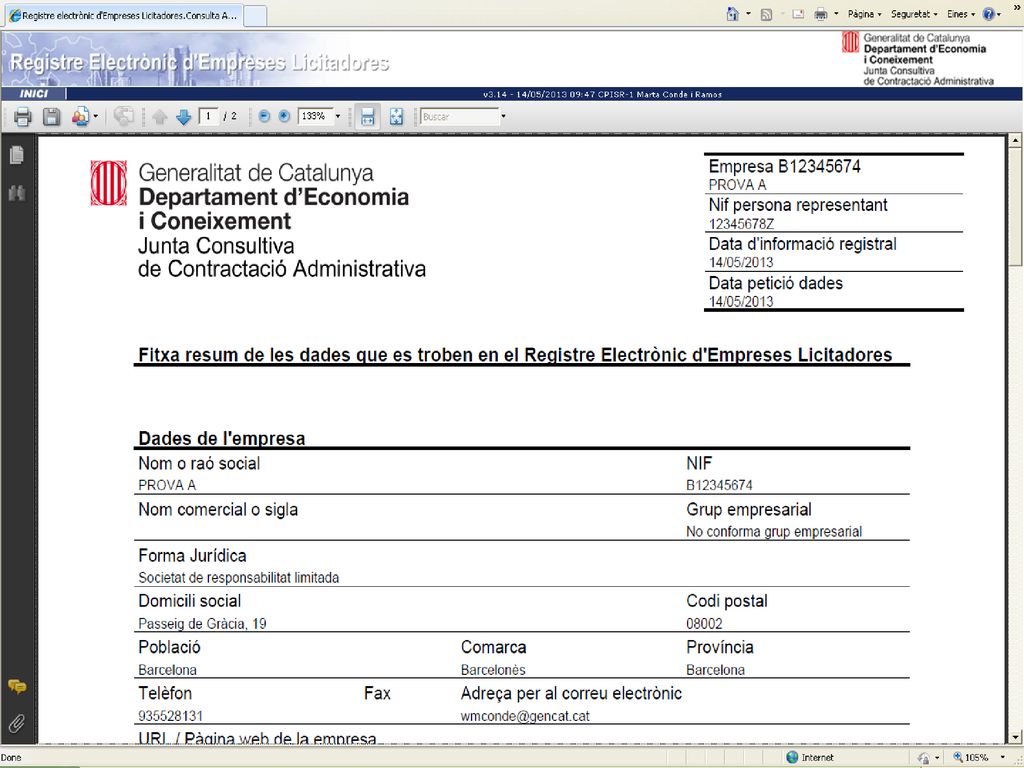
Task: Click the postal code 08002
Action: coord(704,624)
